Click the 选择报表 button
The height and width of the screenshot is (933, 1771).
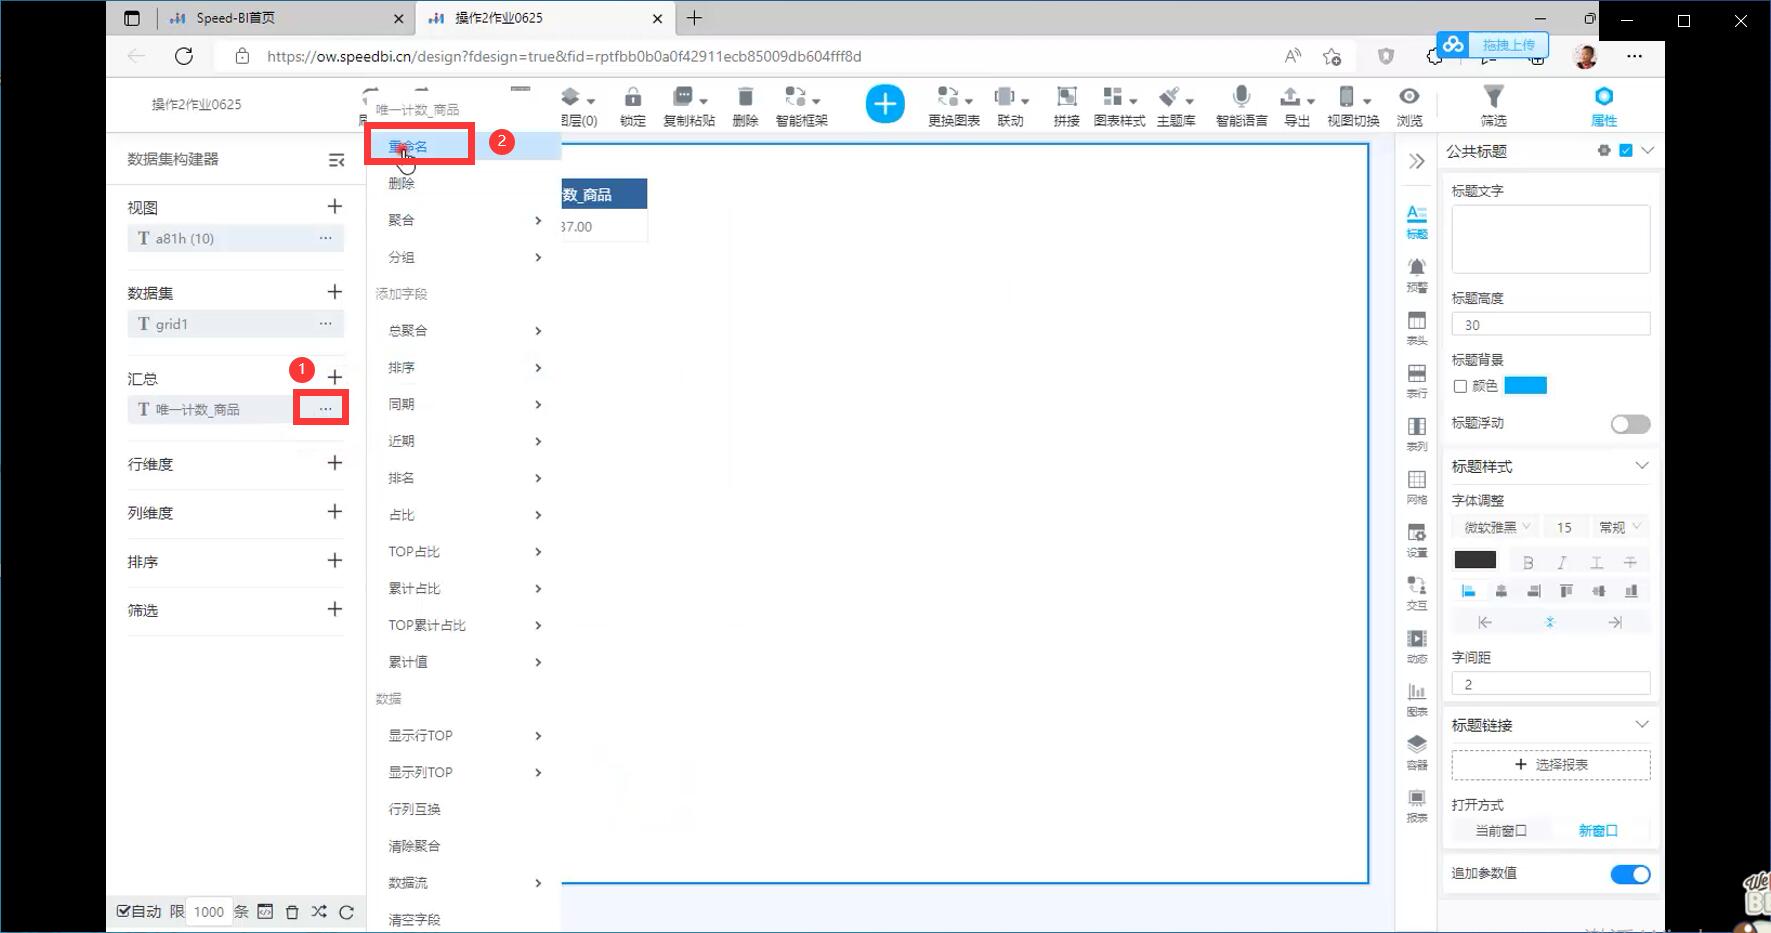pos(1550,764)
